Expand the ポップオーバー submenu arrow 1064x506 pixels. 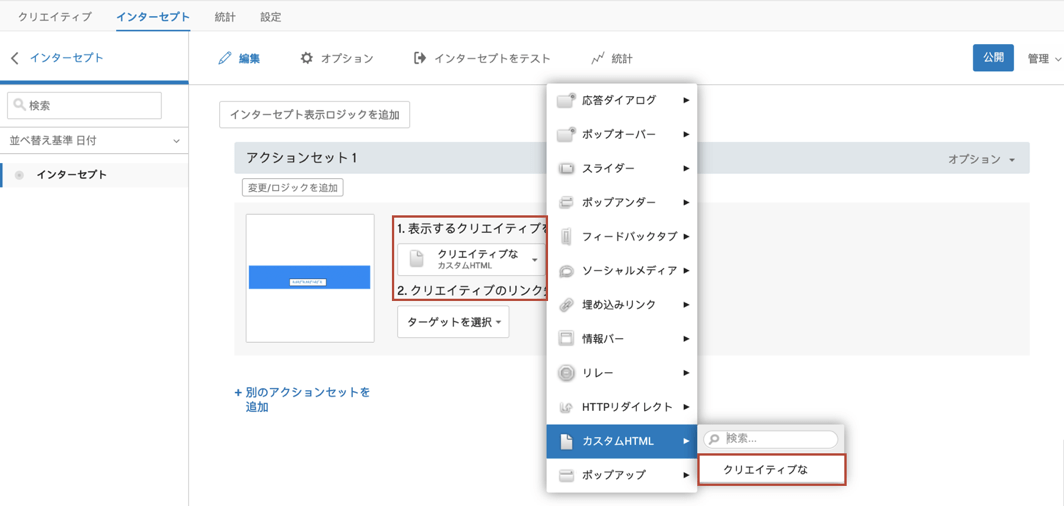pyautogui.click(x=687, y=134)
